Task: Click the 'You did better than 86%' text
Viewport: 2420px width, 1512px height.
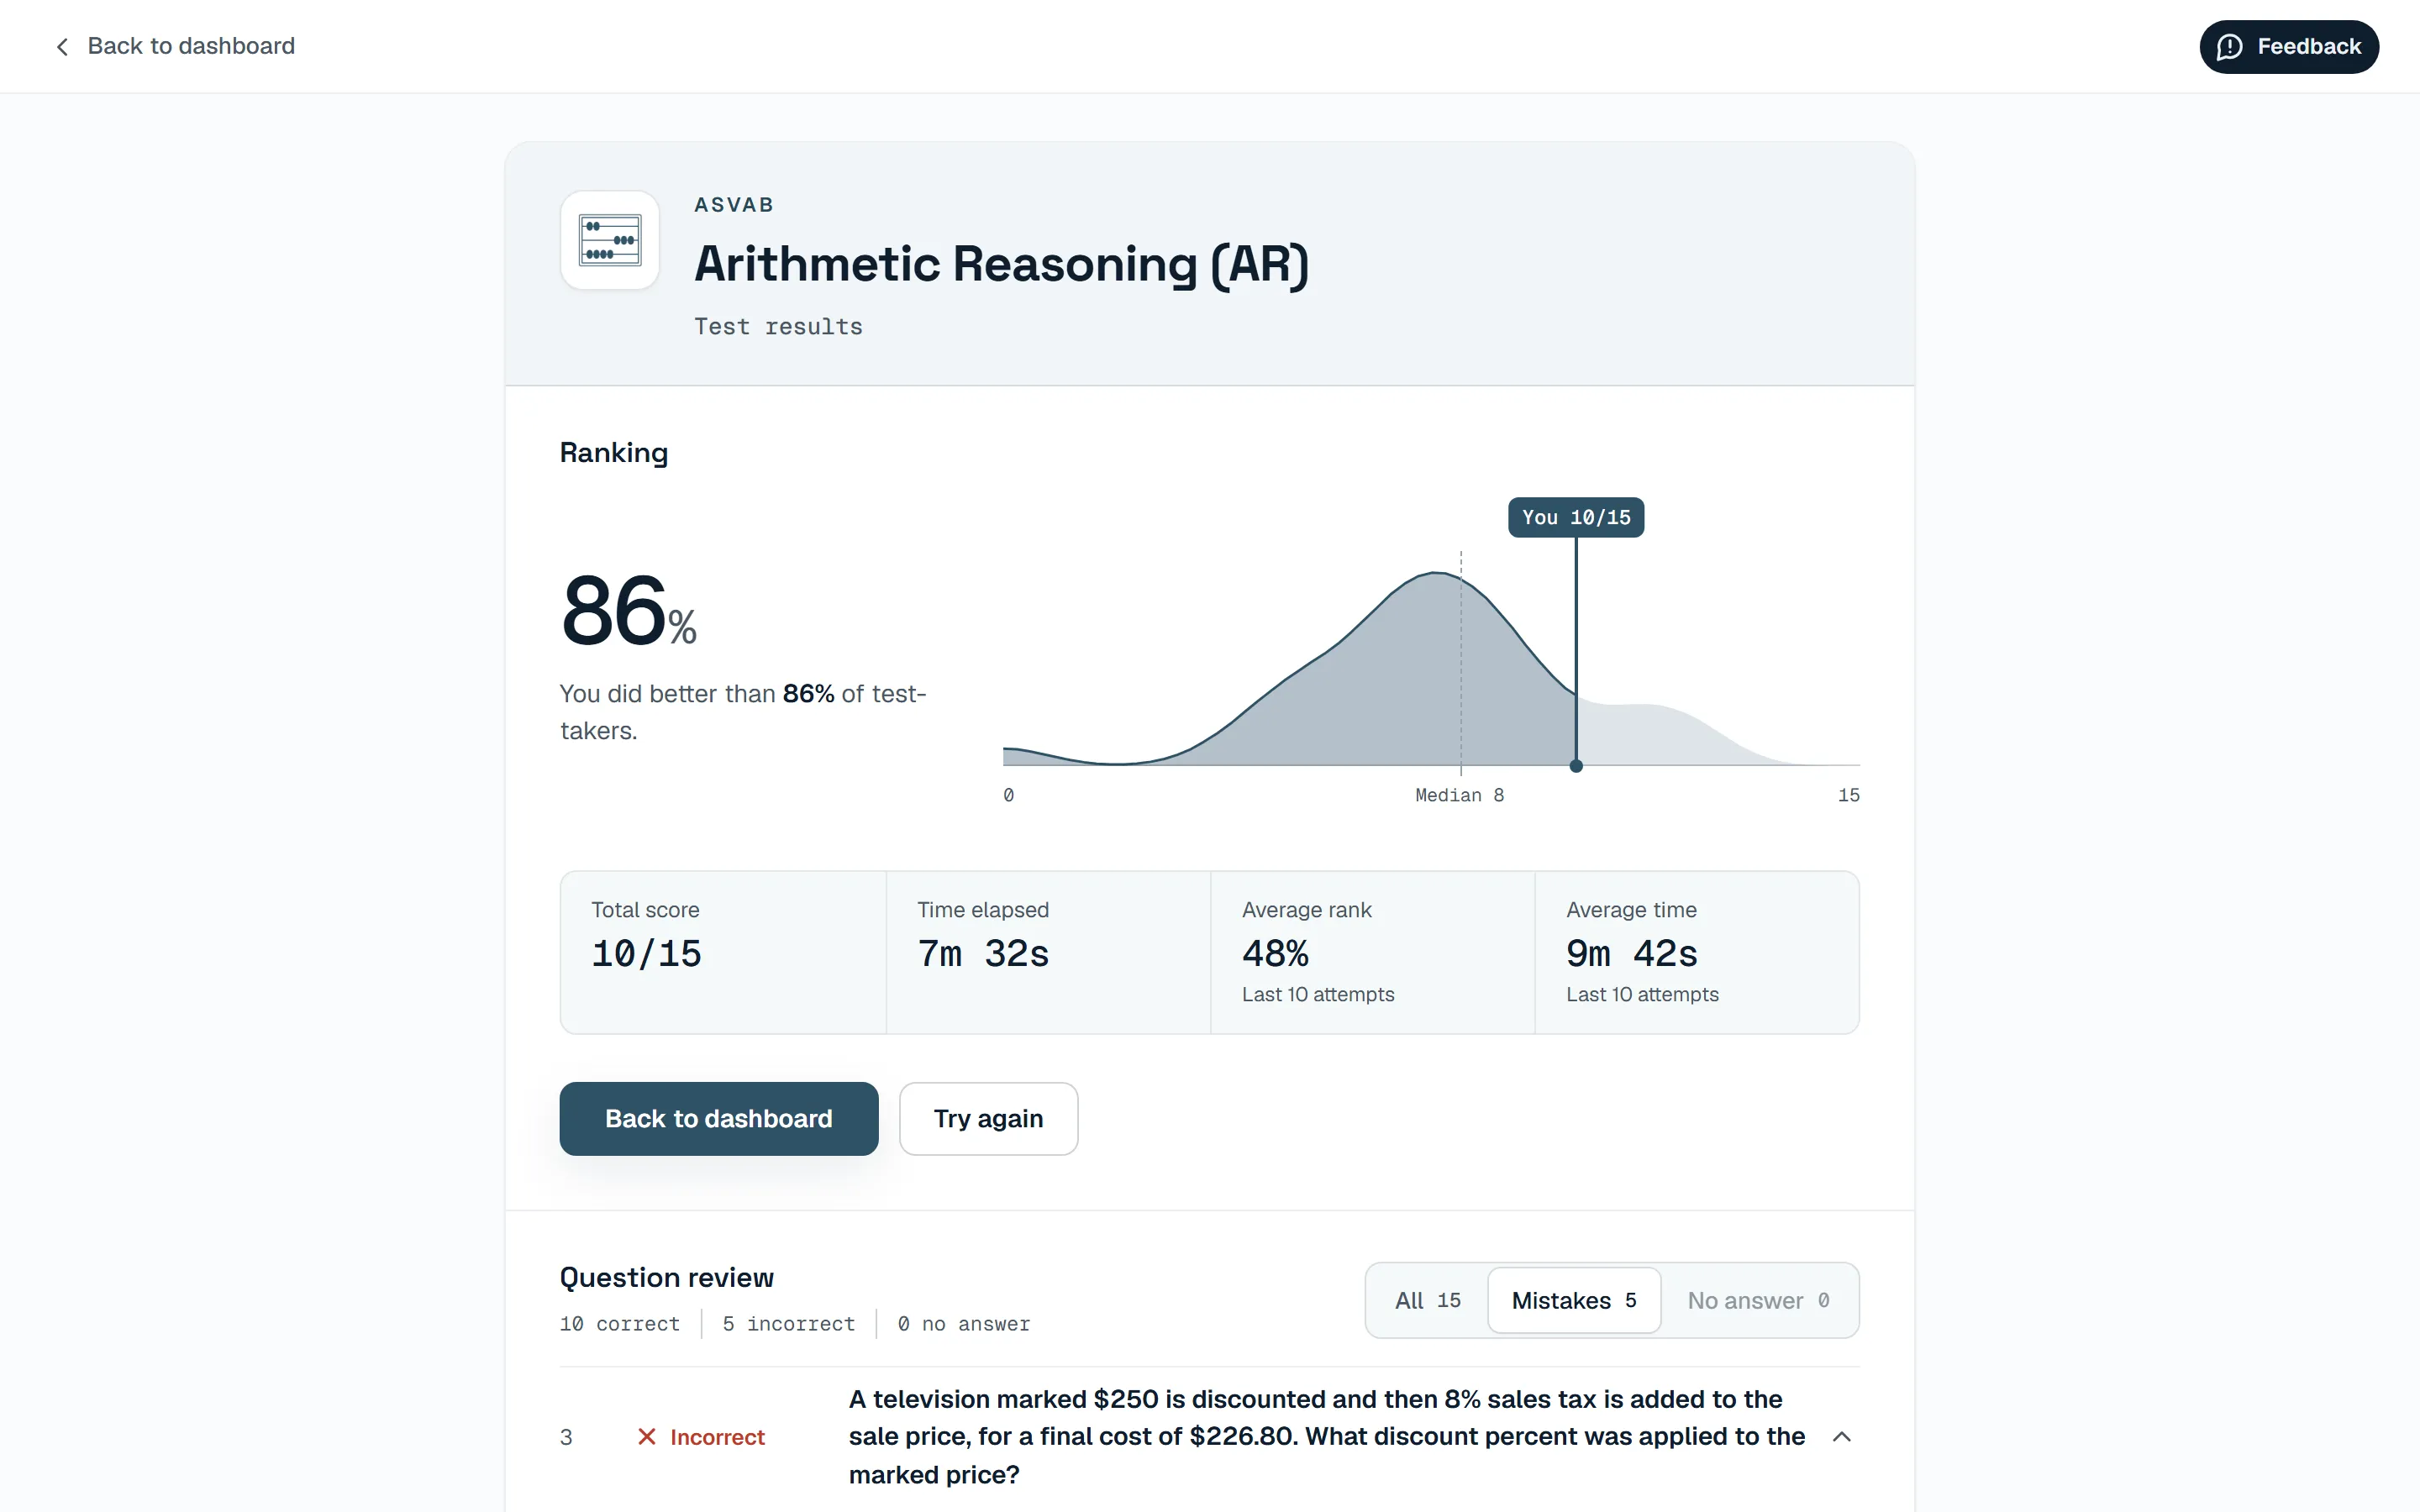Action: (743, 712)
